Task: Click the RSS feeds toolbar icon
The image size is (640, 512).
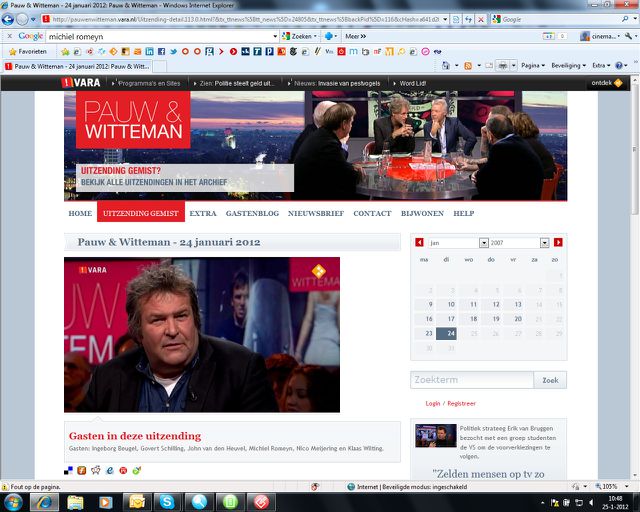Action: click(x=468, y=65)
